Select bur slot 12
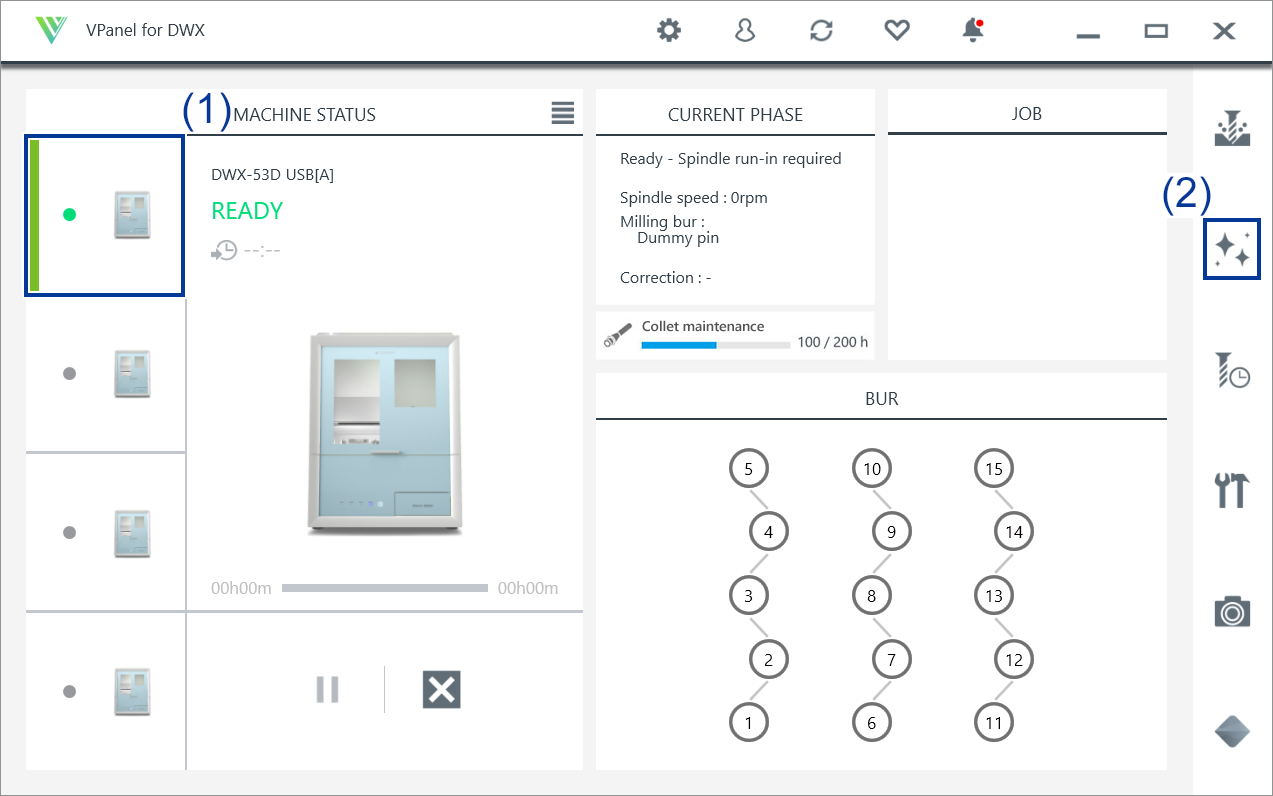Screen dimensions: 1273x796 (x=1014, y=659)
